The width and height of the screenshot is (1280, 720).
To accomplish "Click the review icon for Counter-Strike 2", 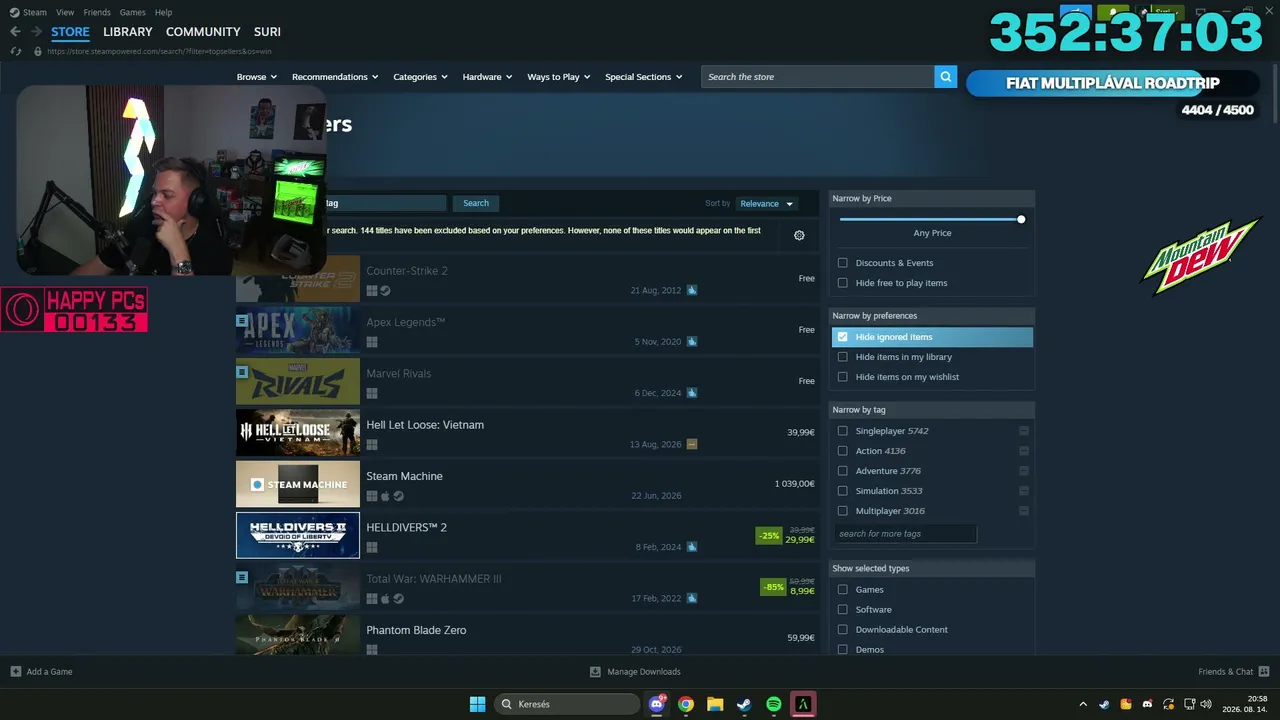I will point(692,290).
